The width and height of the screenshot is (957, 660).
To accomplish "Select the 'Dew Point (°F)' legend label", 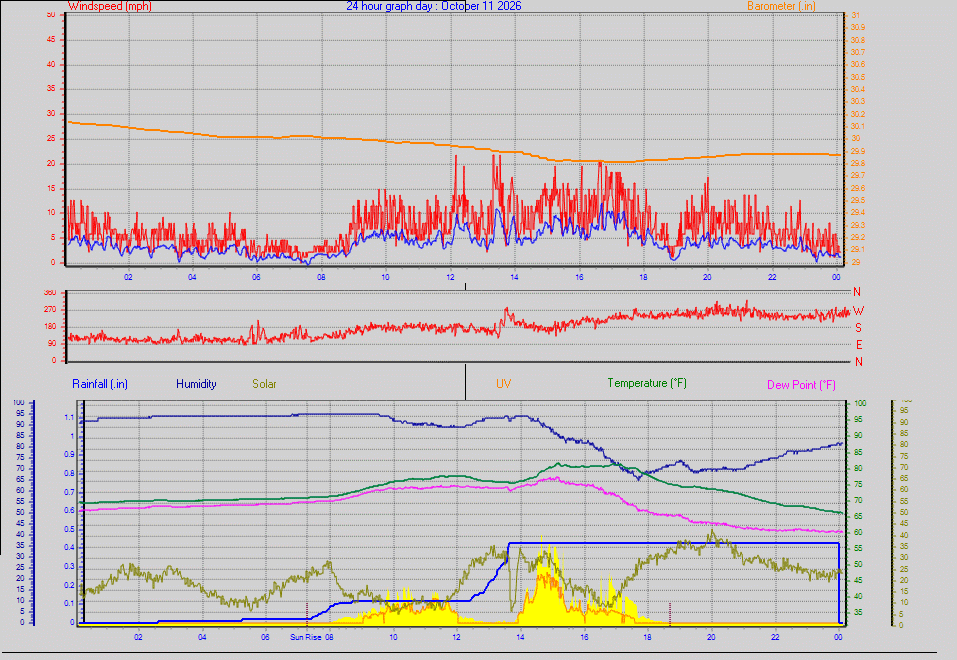I will [801, 385].
